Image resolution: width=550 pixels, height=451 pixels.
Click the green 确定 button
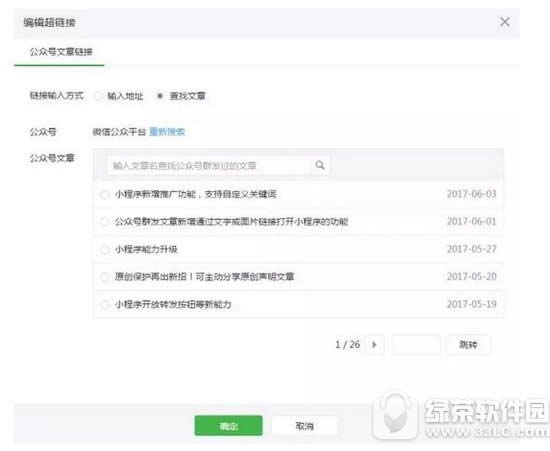click(x=228, y=426)
